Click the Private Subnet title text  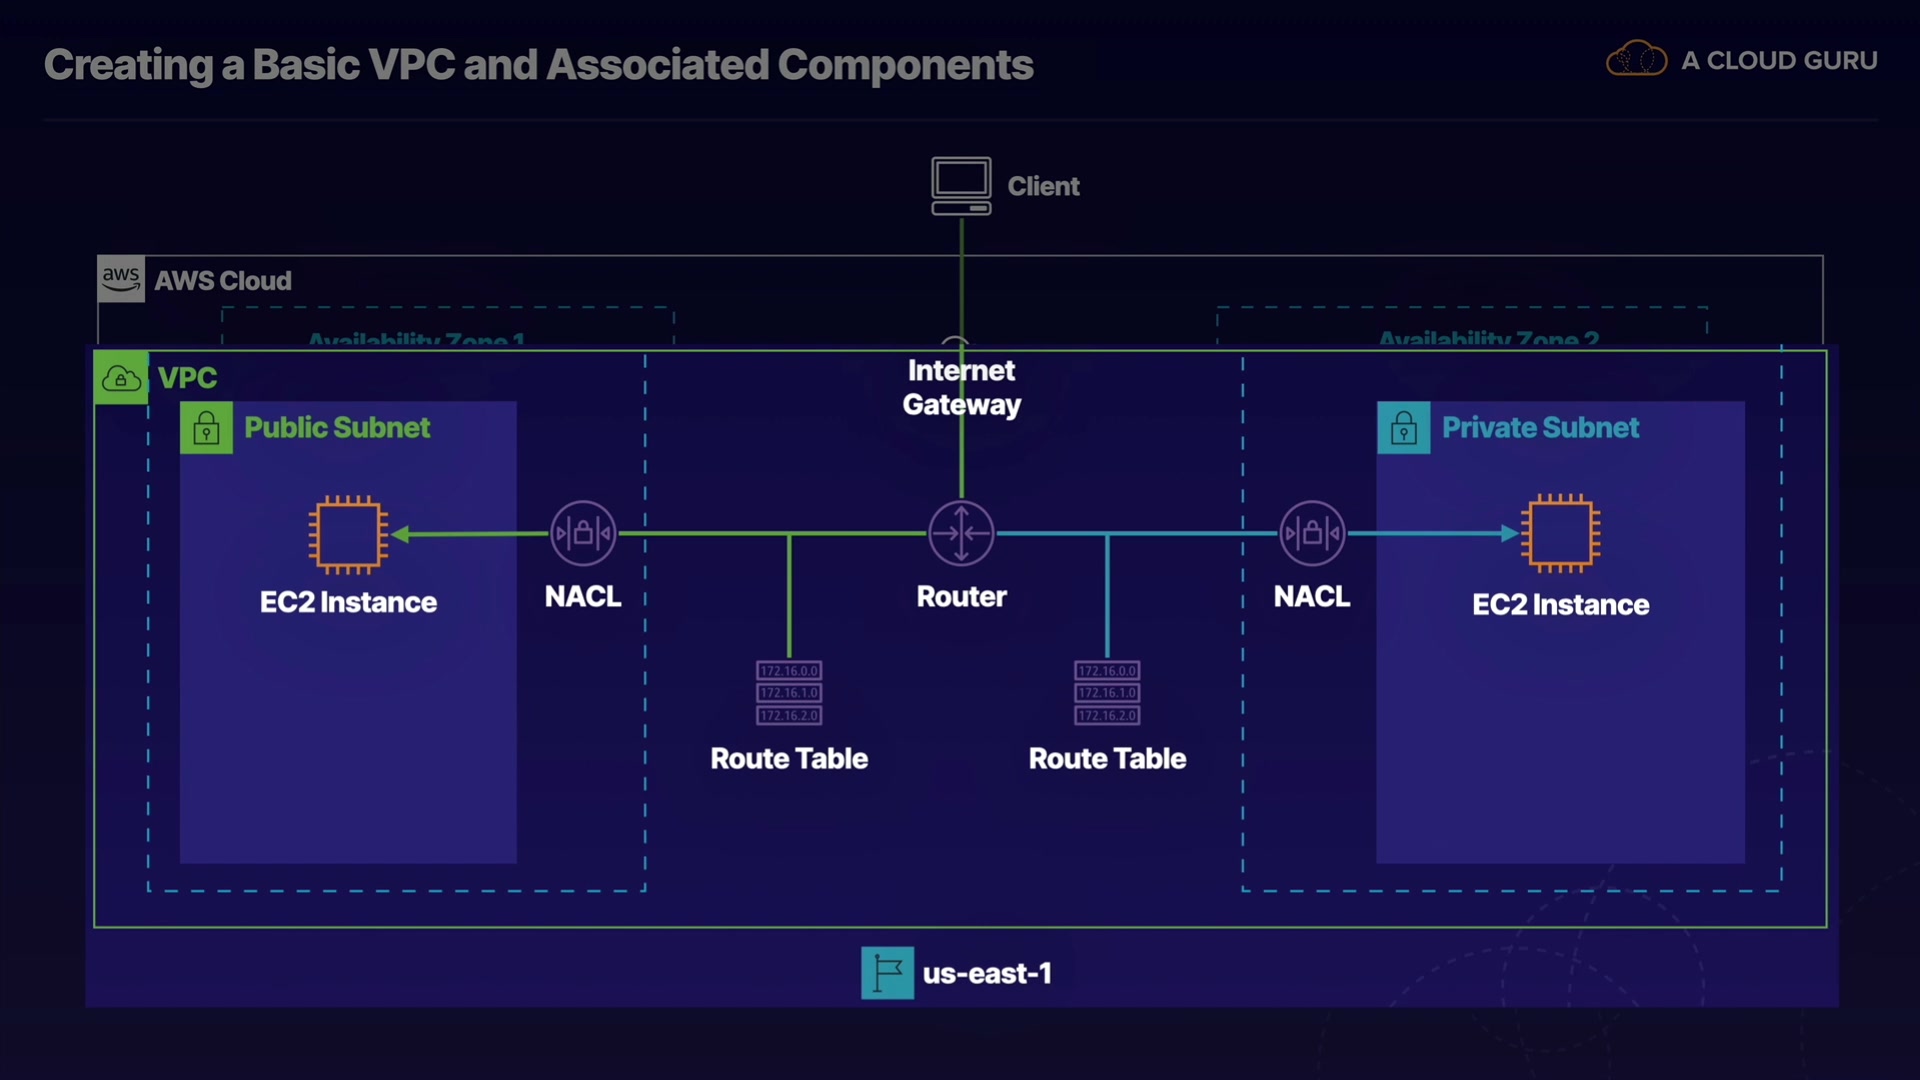coord(1540,428)
